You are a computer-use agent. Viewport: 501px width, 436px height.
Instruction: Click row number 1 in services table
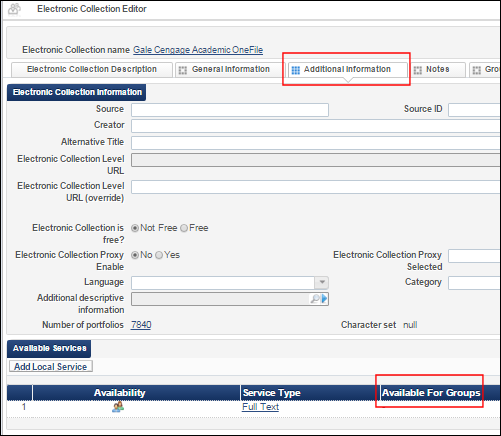click(x=24, y=407)
